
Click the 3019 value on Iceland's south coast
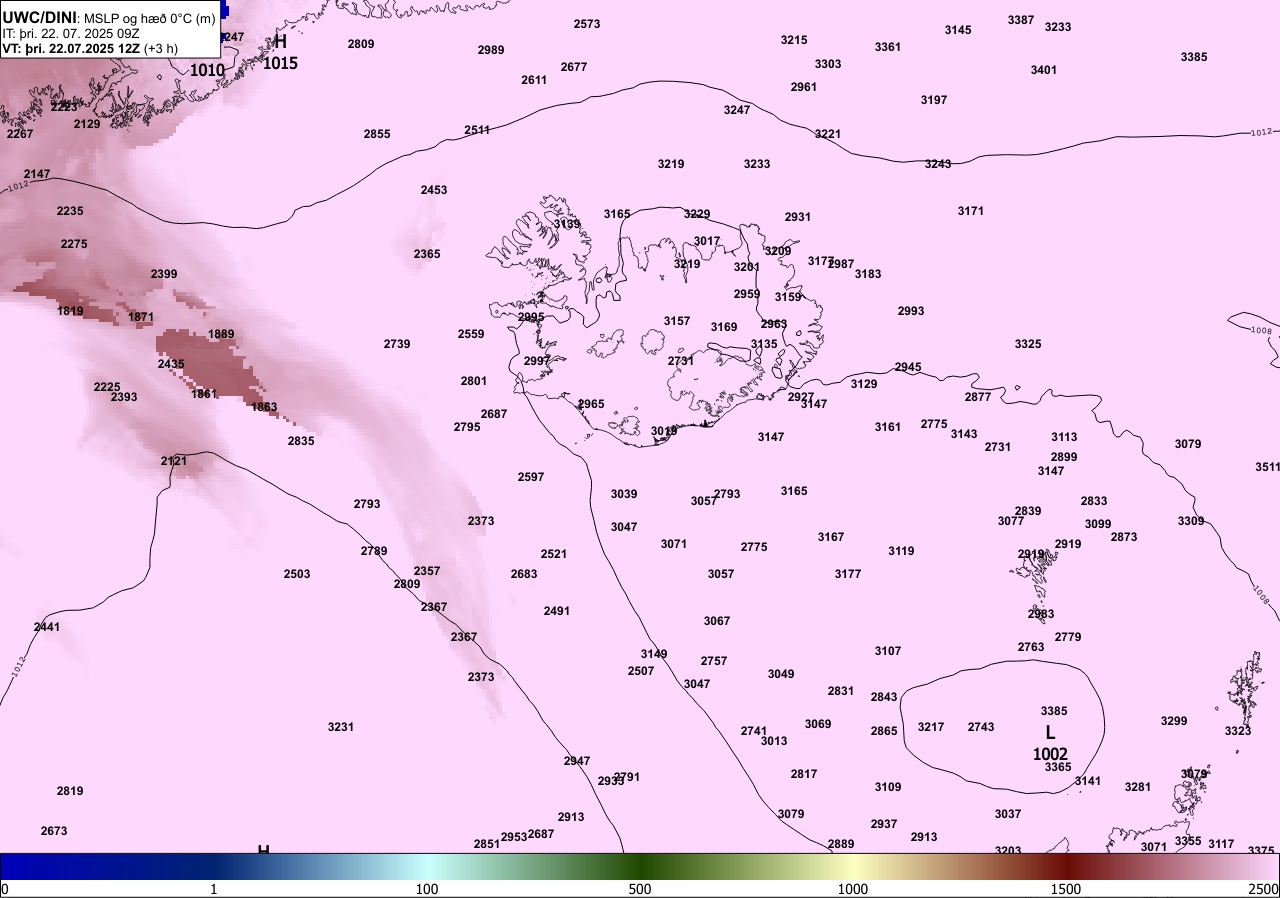click(664, 431)
